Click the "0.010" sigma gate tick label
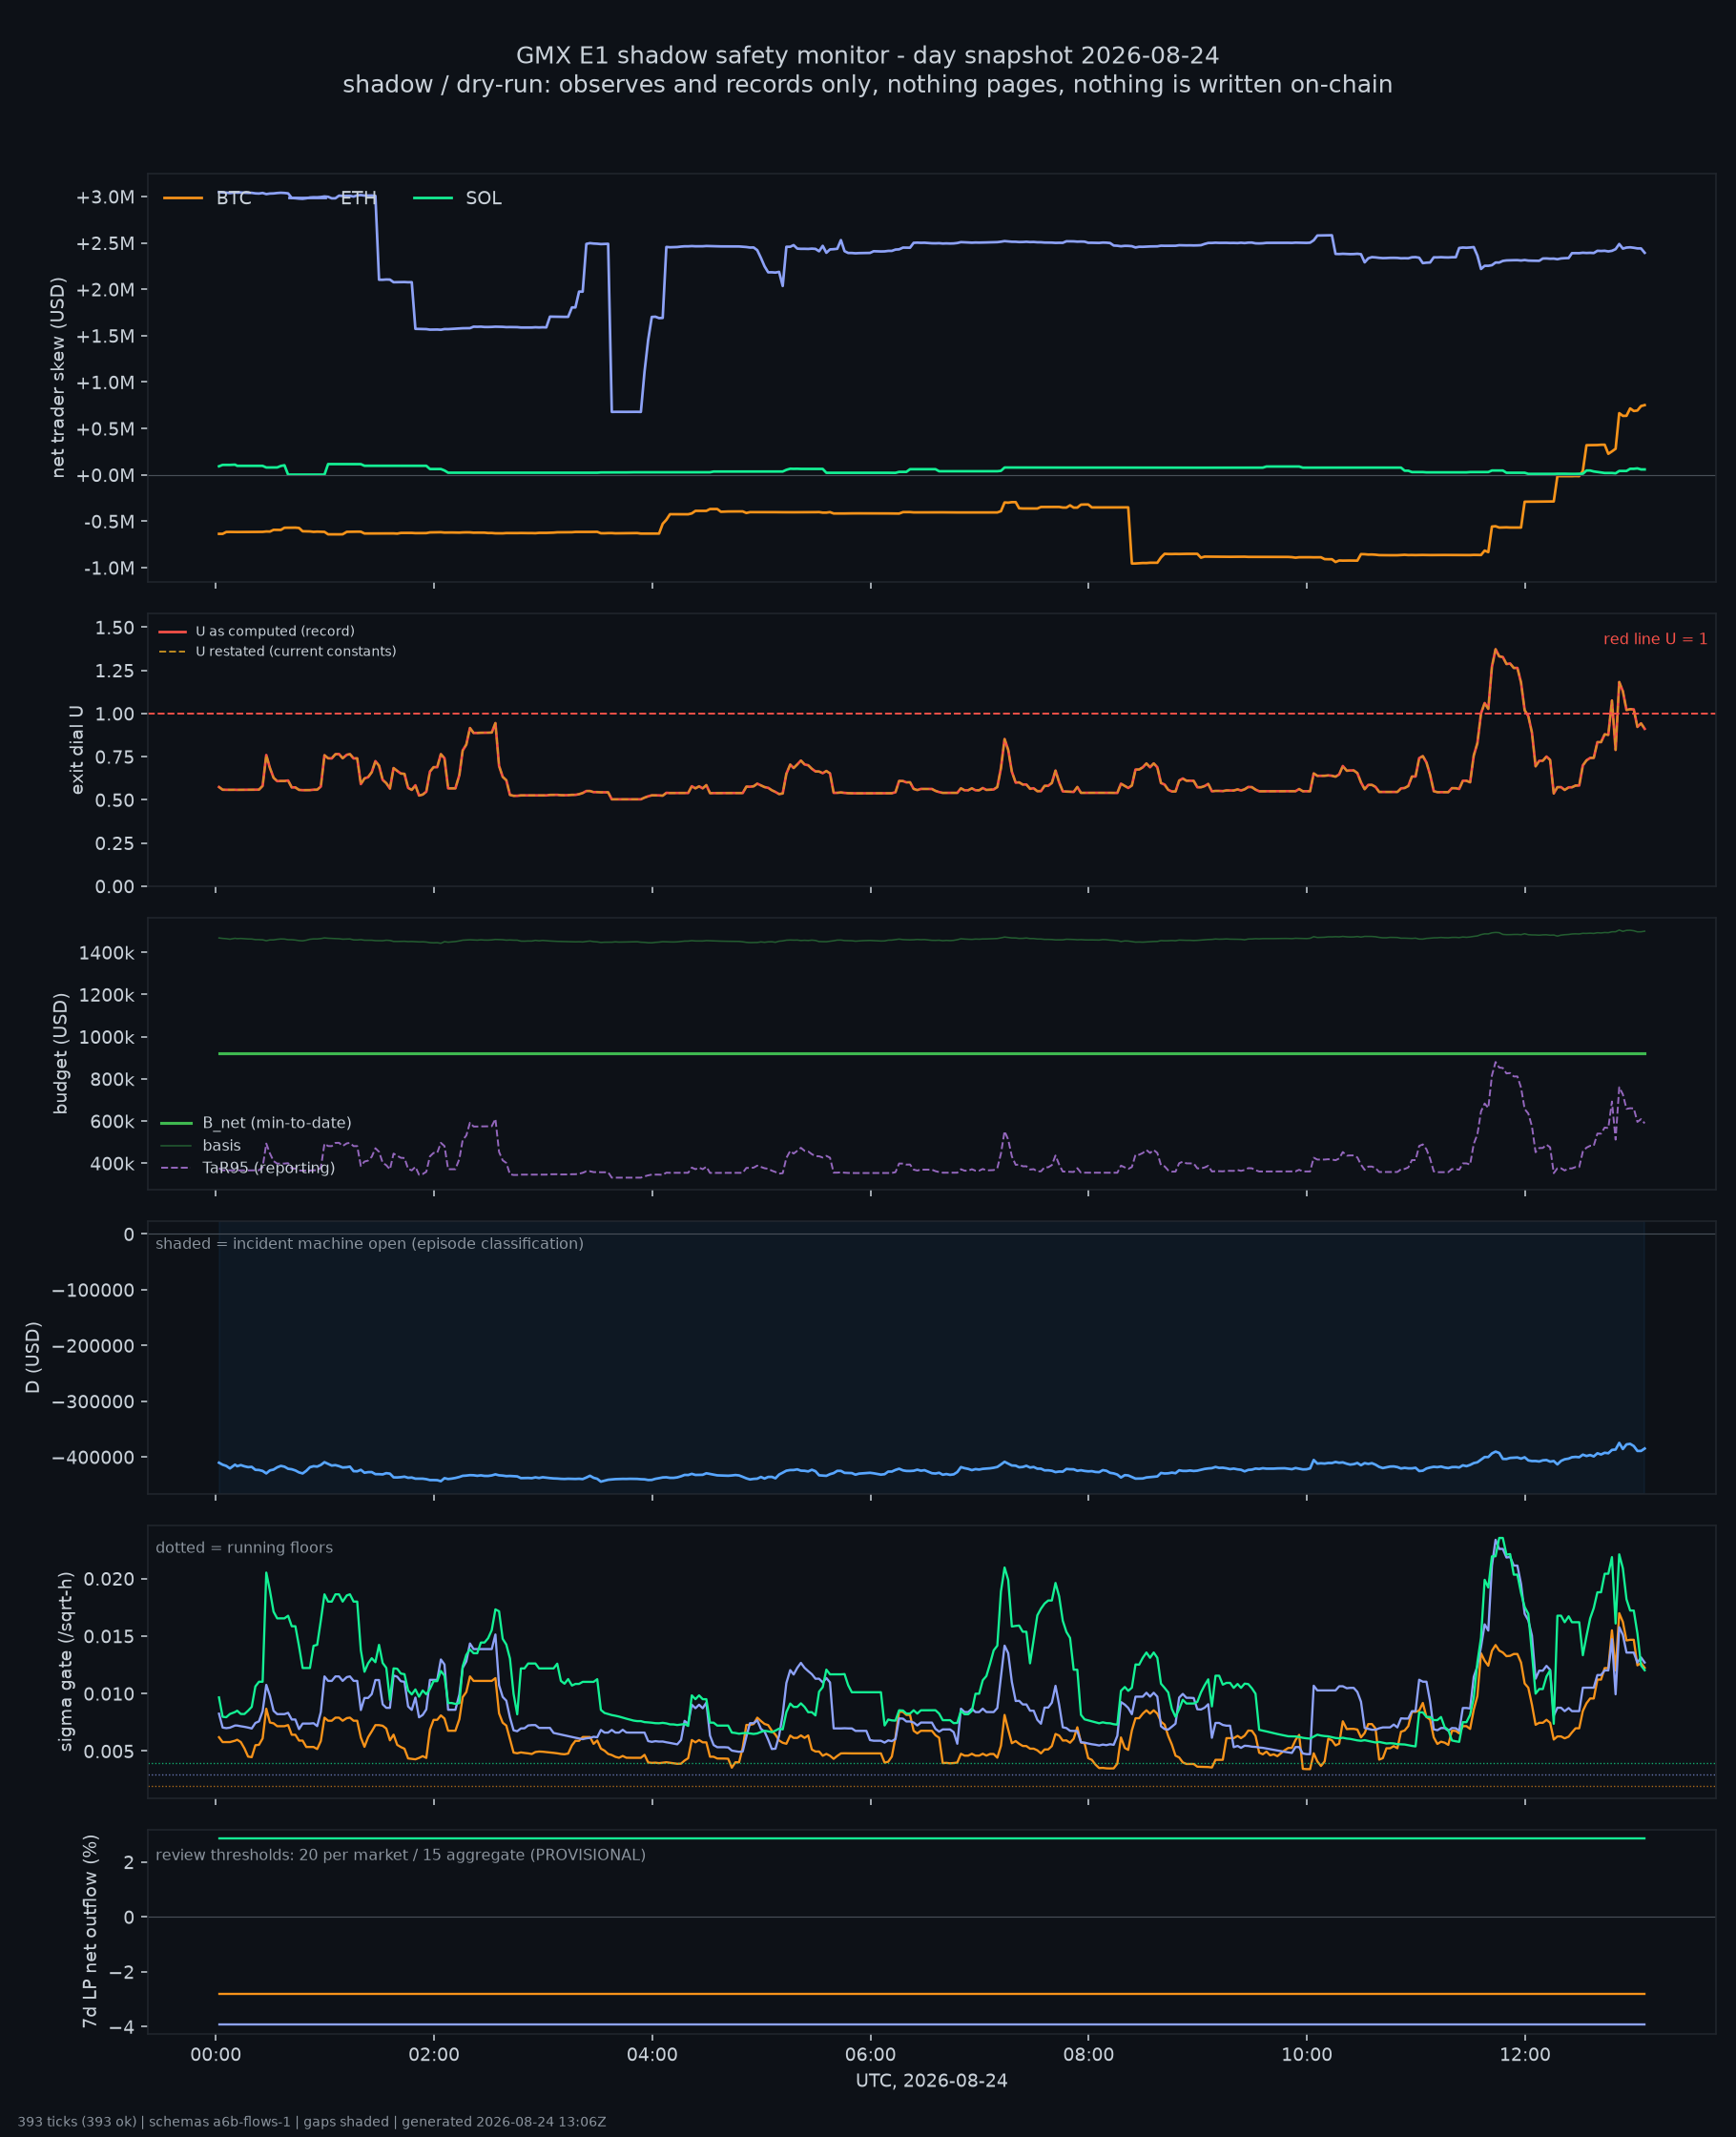1736x2137 pixels. [110, 1695]
